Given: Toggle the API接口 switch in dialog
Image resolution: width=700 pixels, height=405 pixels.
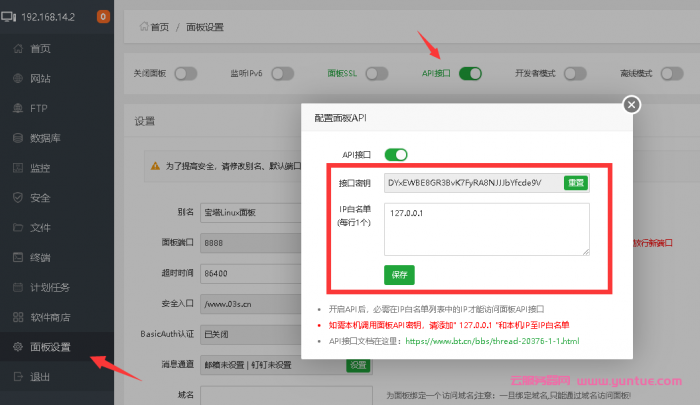Looking at the screenshot, I should (396, 154).
